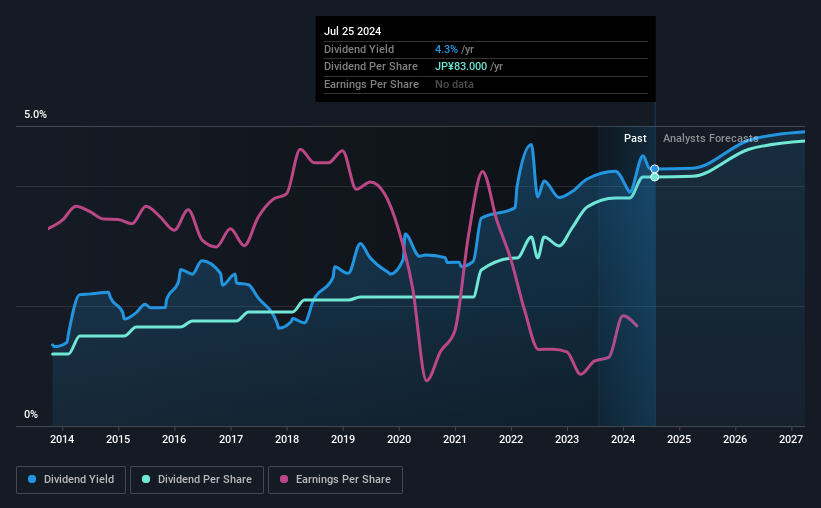Click tooltip 'Dividend Per Share' row label

pos(371,67)
